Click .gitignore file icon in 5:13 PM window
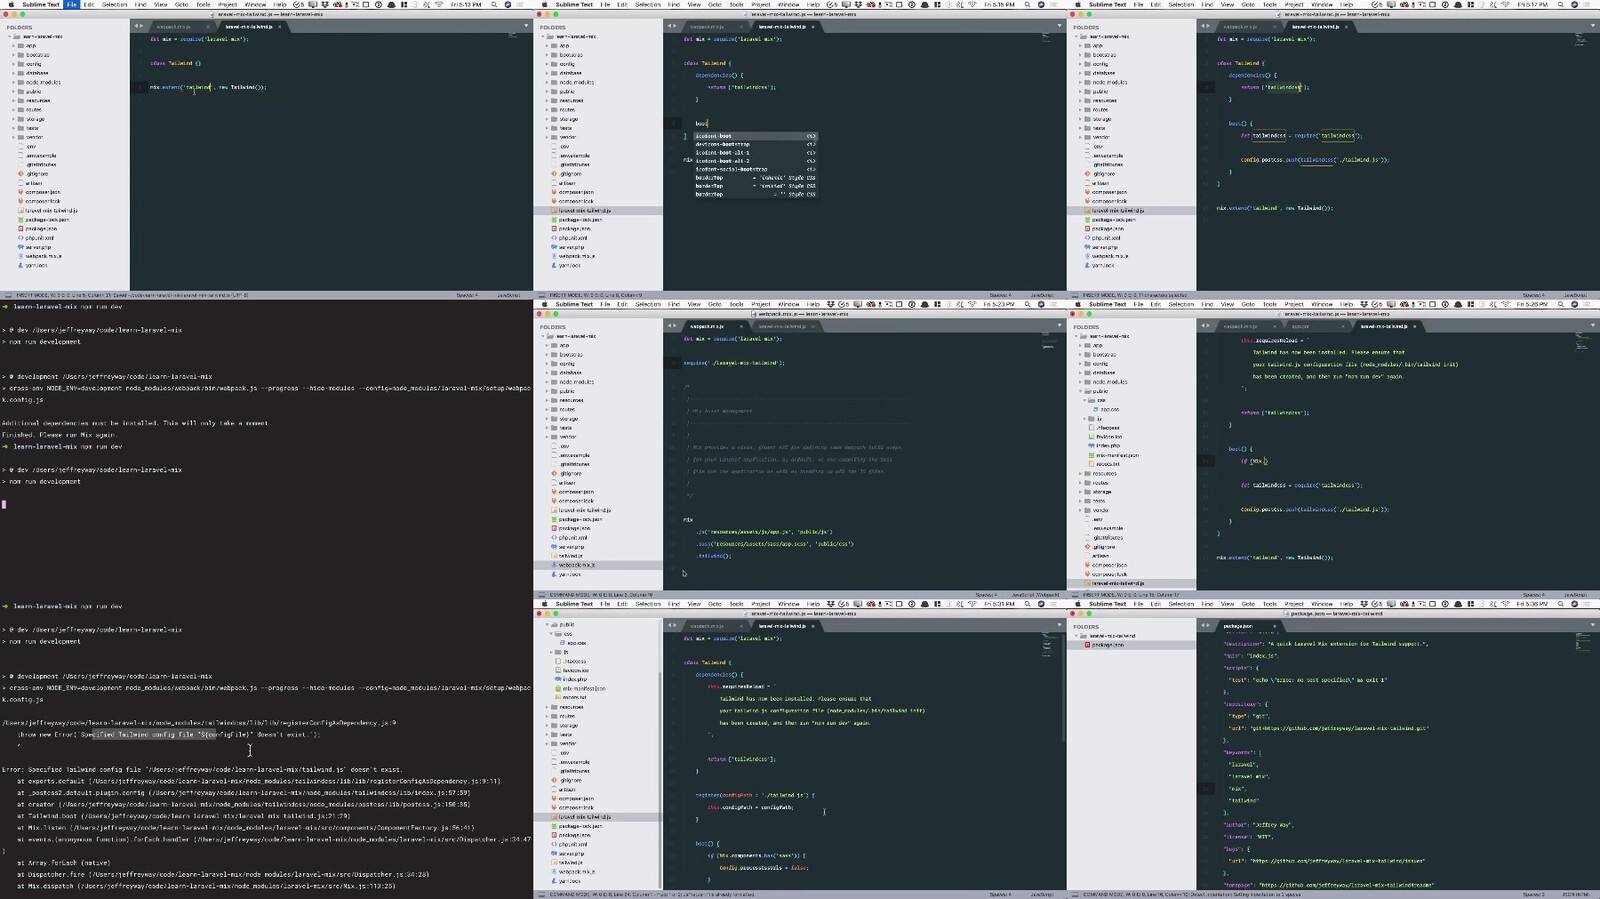Viewport: 1600px width, 899px height. [21, 174]
